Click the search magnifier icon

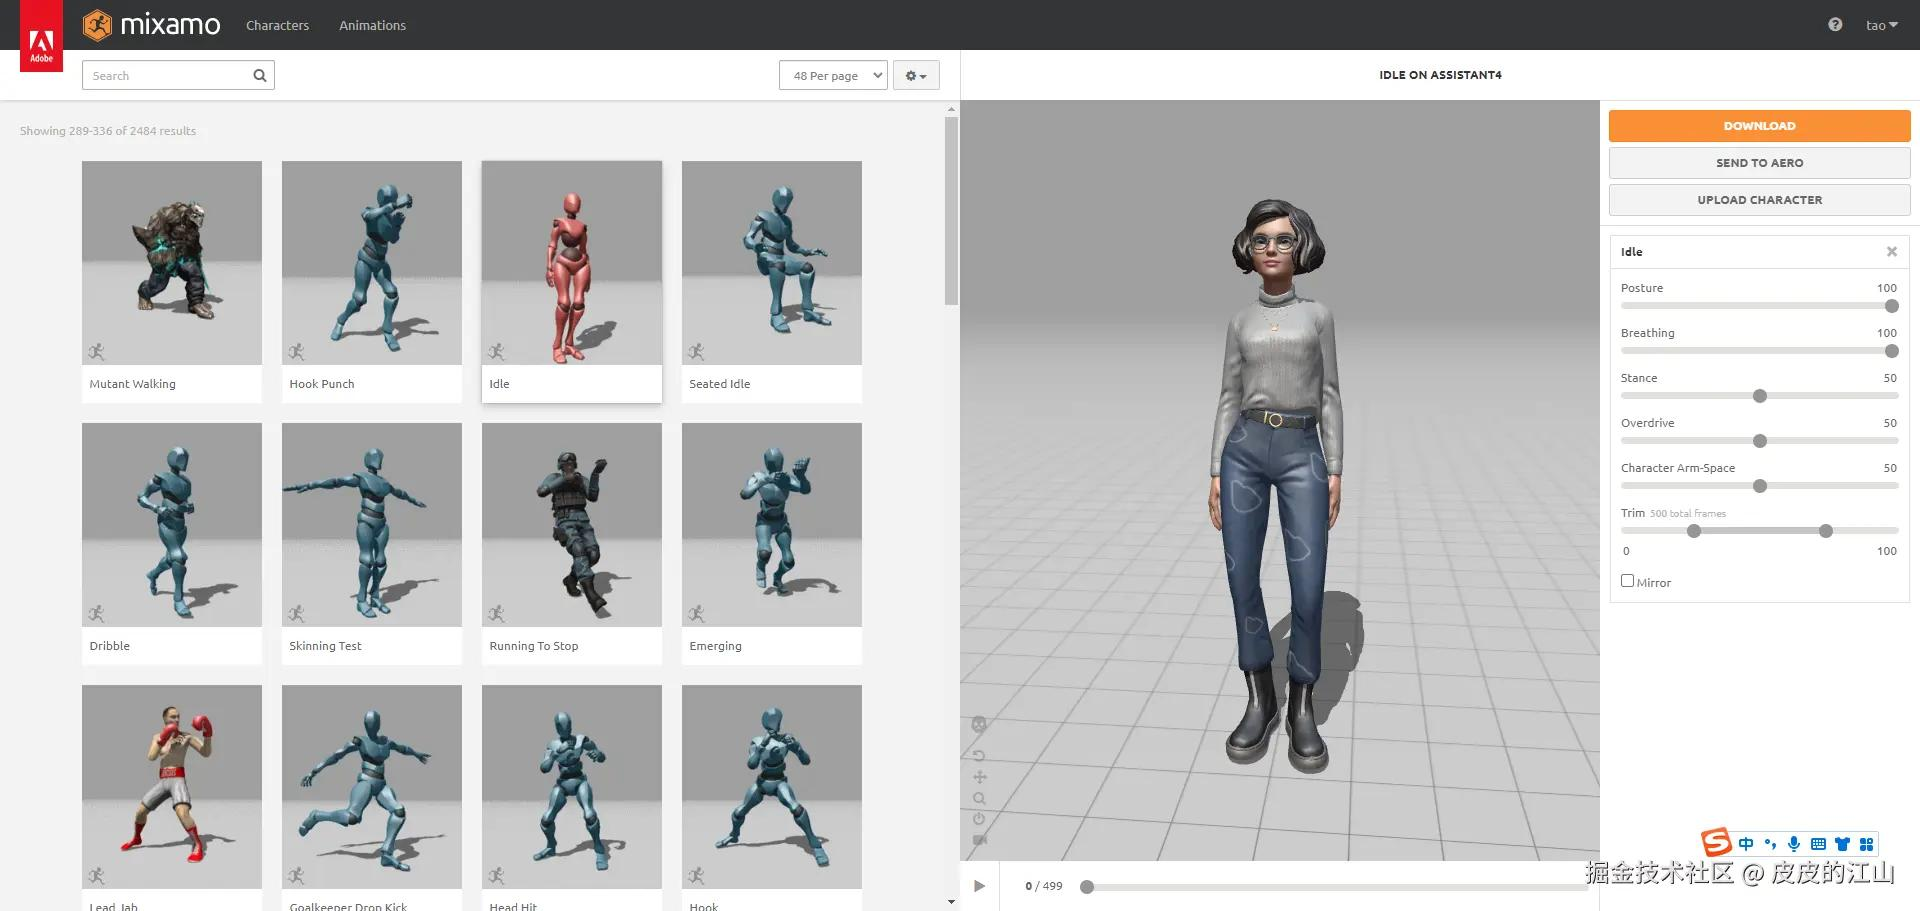[x=260, y=75]
